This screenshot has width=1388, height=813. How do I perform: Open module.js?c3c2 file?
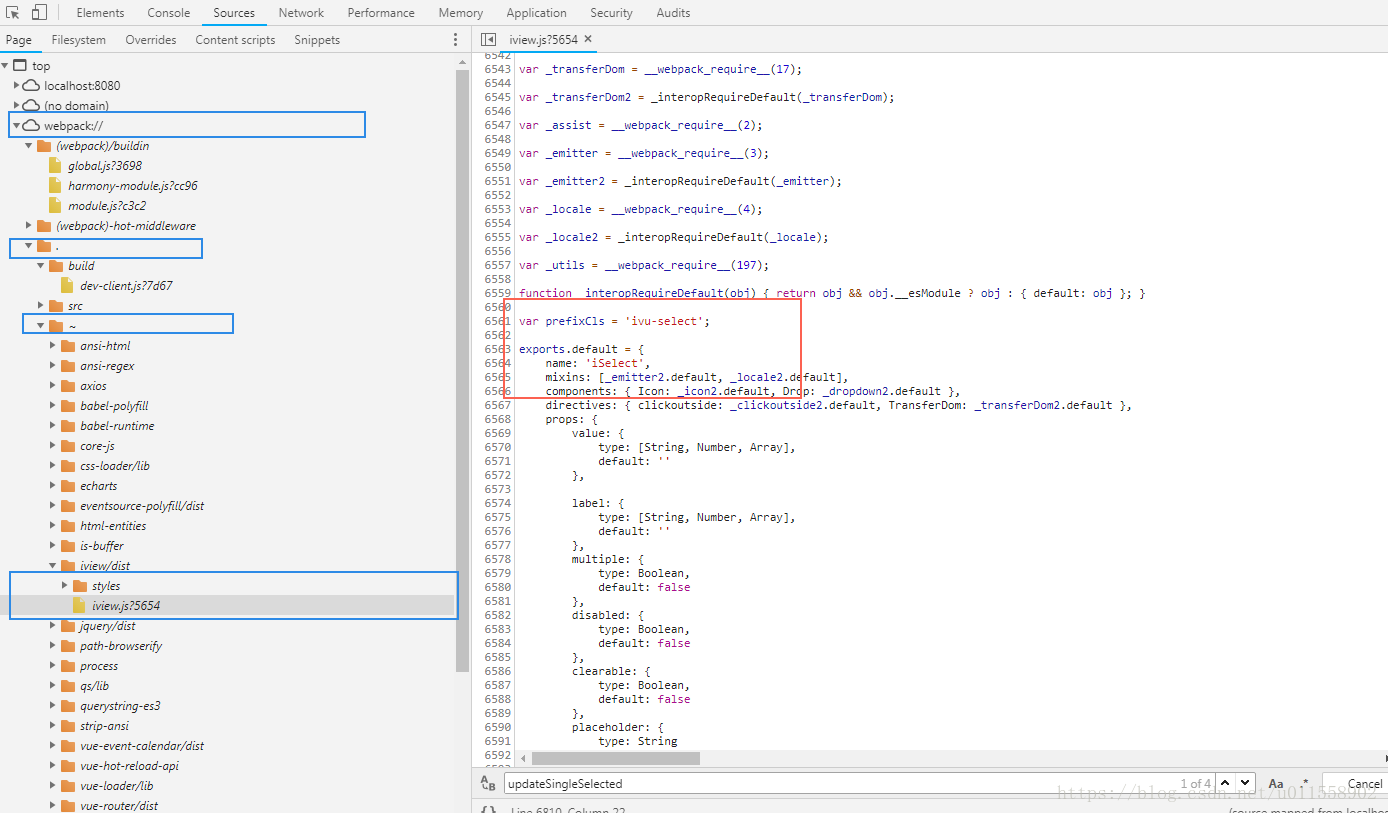pos(107,206)
